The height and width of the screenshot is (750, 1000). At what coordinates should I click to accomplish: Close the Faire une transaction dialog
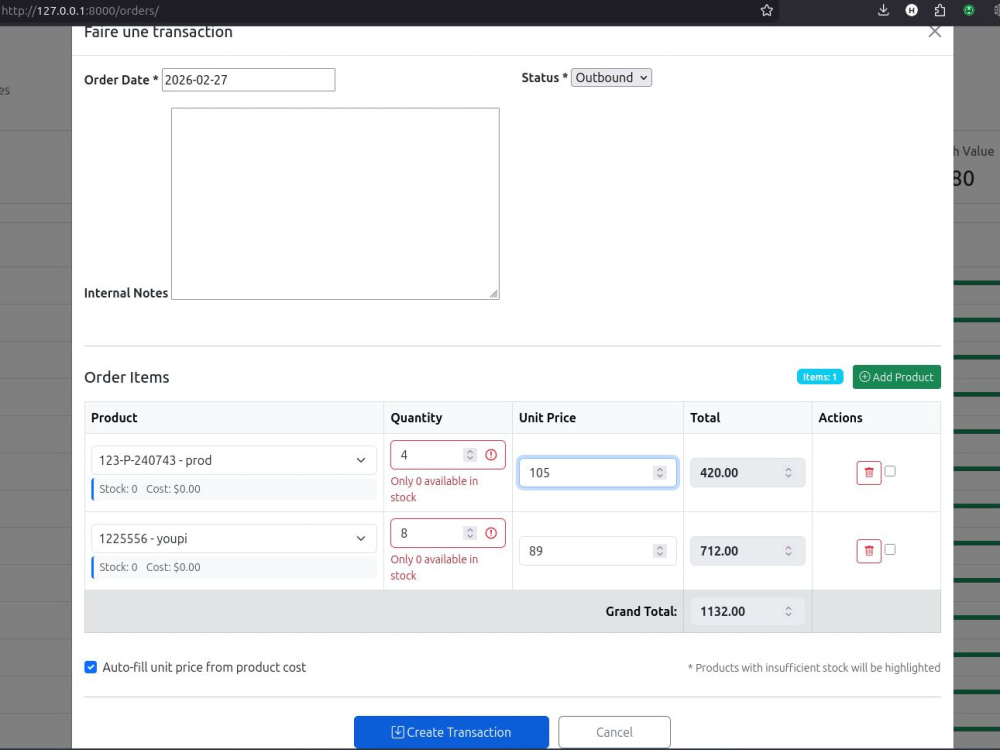tap(934, 31)
